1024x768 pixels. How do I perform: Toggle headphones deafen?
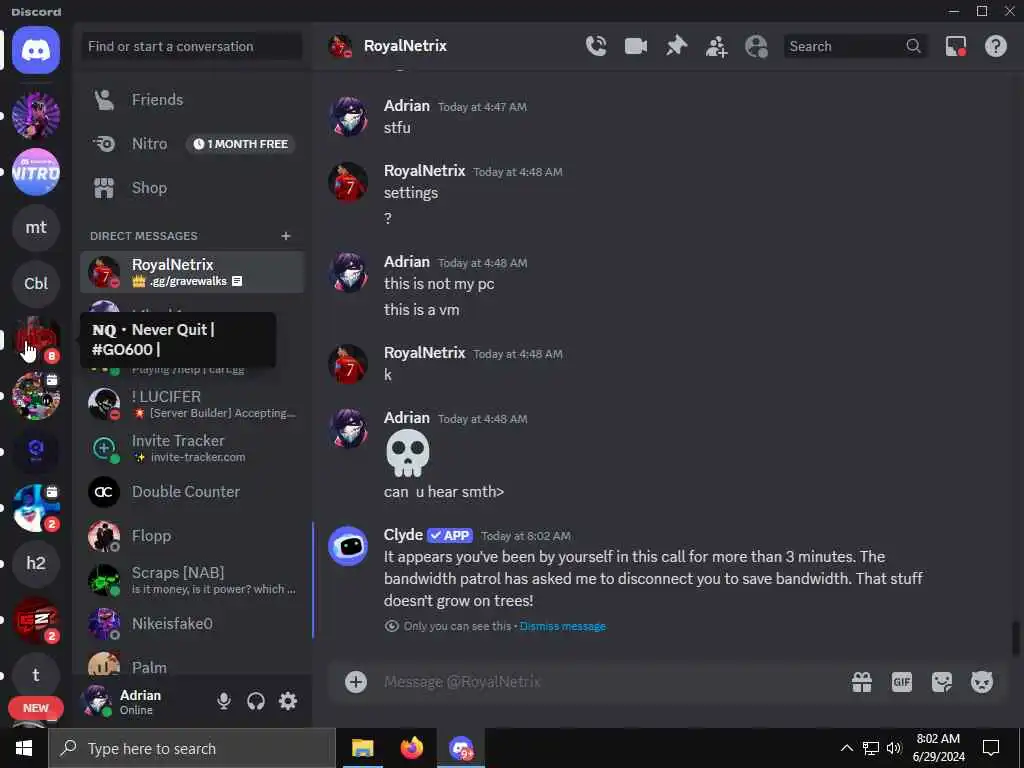[x=256, y=701]
